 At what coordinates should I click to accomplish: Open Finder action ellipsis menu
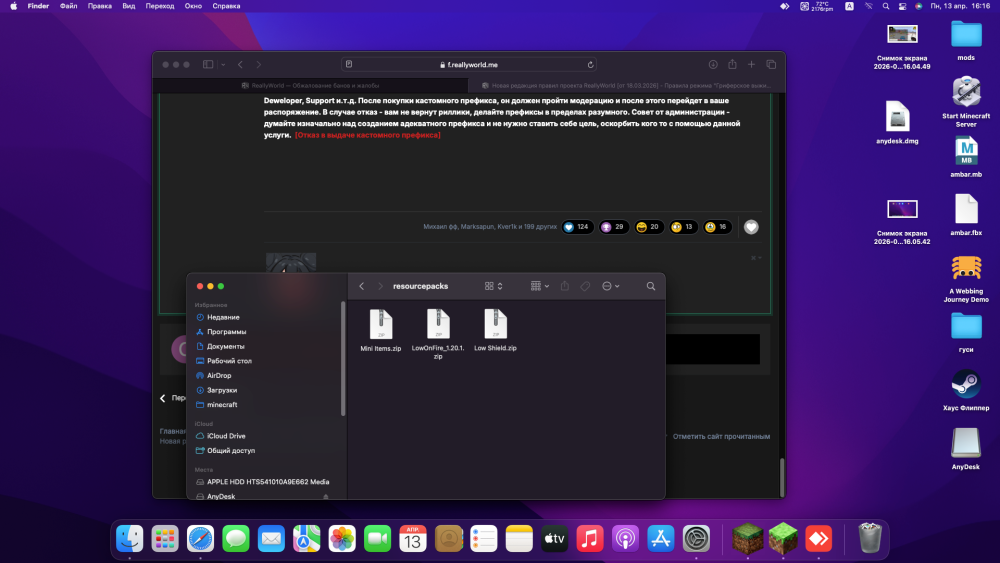tap(610, 286)
